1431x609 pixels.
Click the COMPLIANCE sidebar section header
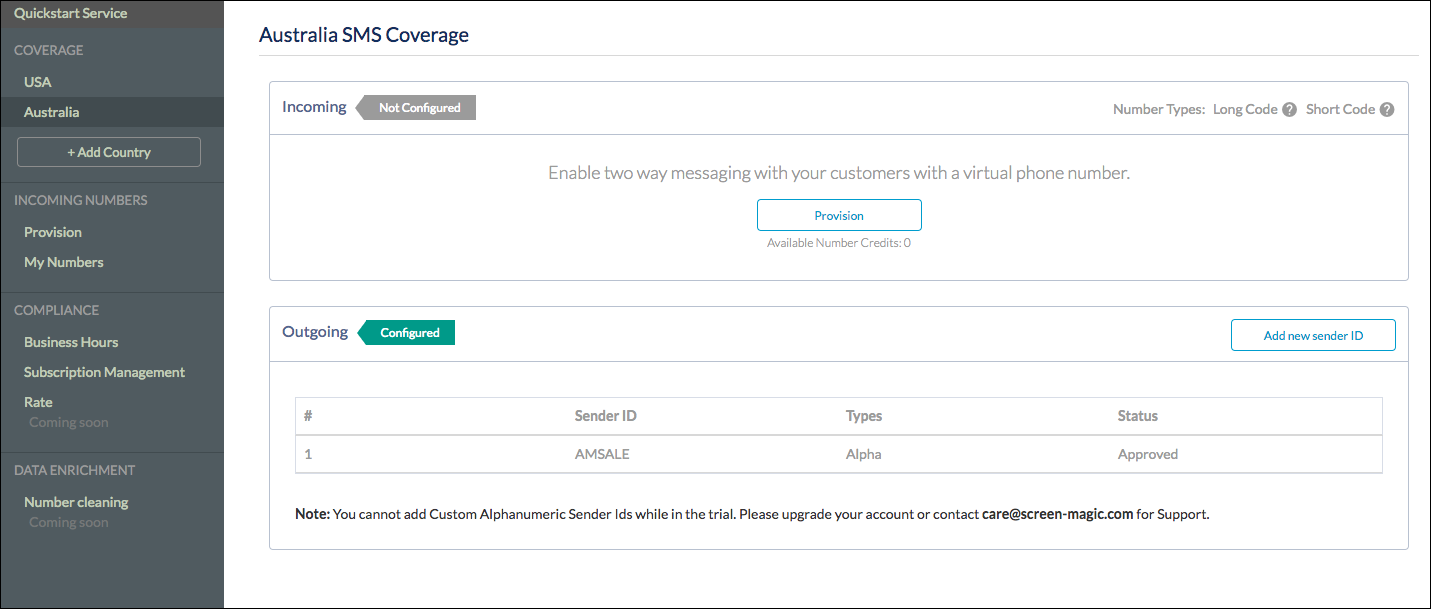[57, 310]
